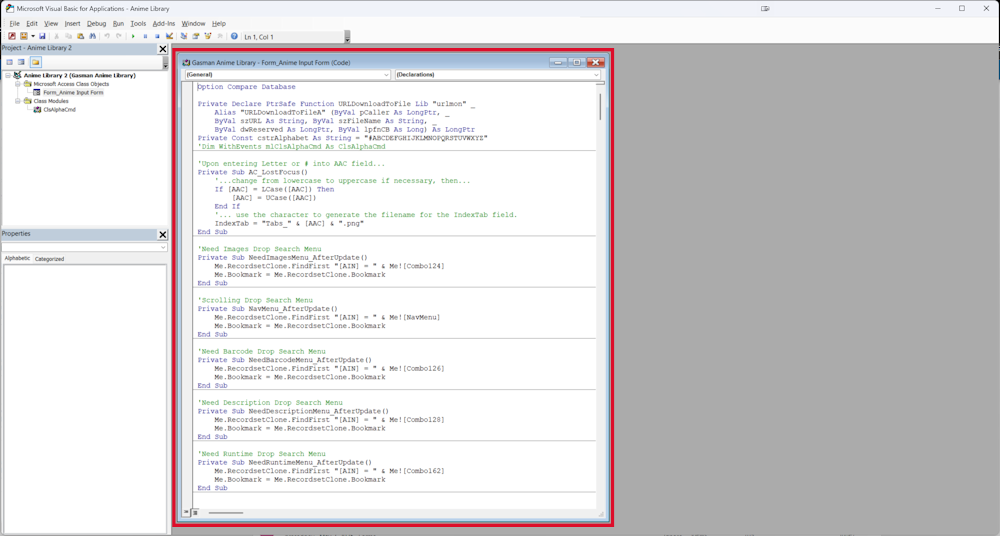Open the File menu
The width and height of the screenshot is (1000, 536).
15,24
